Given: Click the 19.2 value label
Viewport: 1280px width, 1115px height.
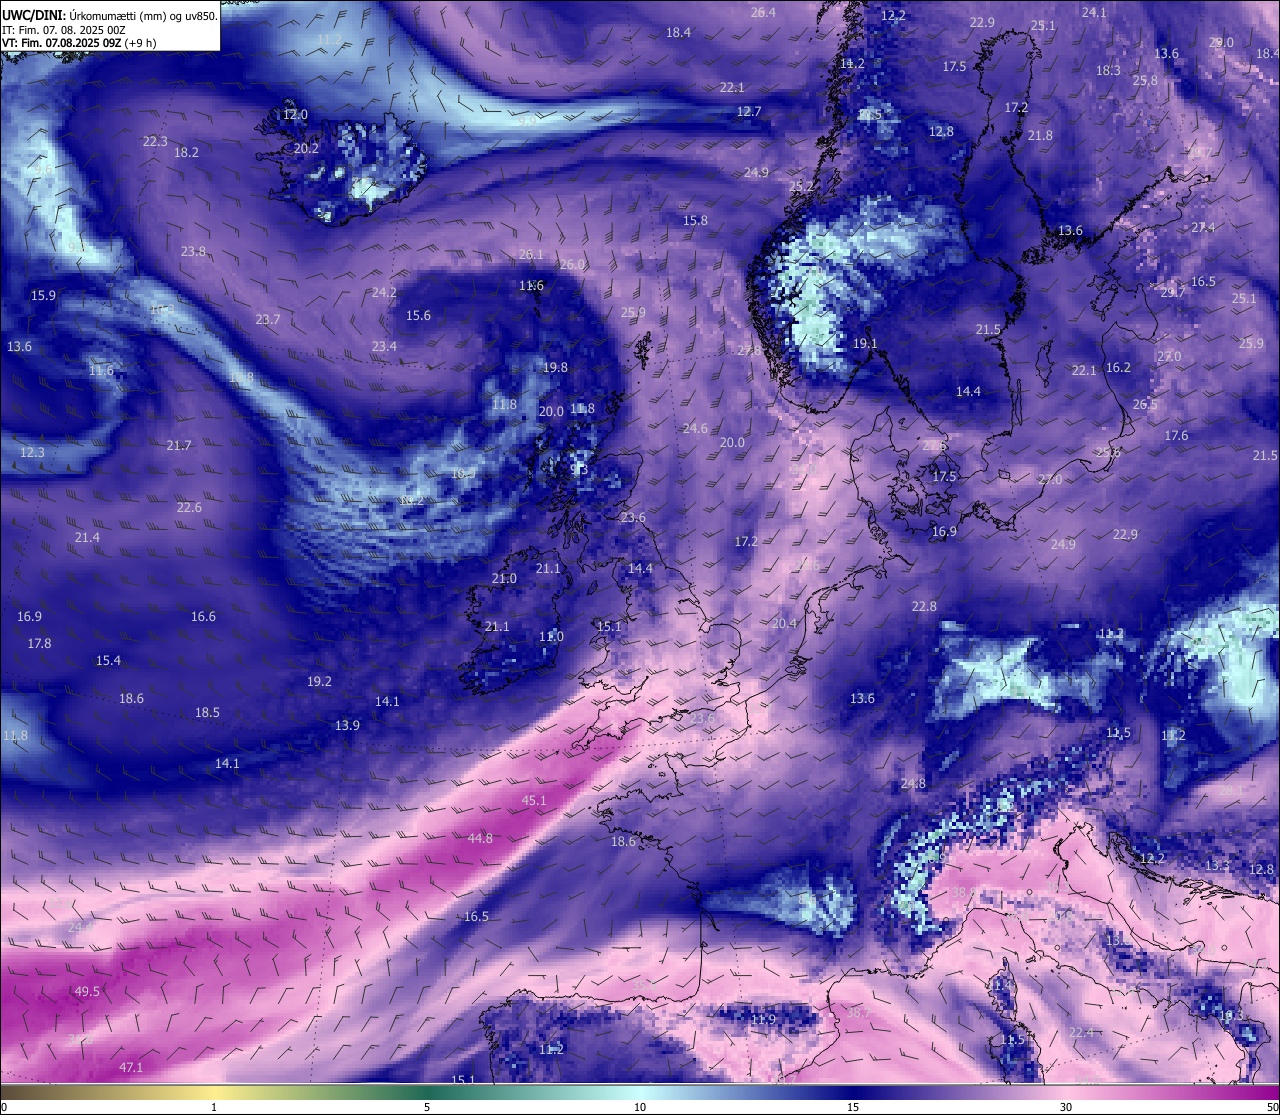Looking at the screenshot, I should click(319, 681).
